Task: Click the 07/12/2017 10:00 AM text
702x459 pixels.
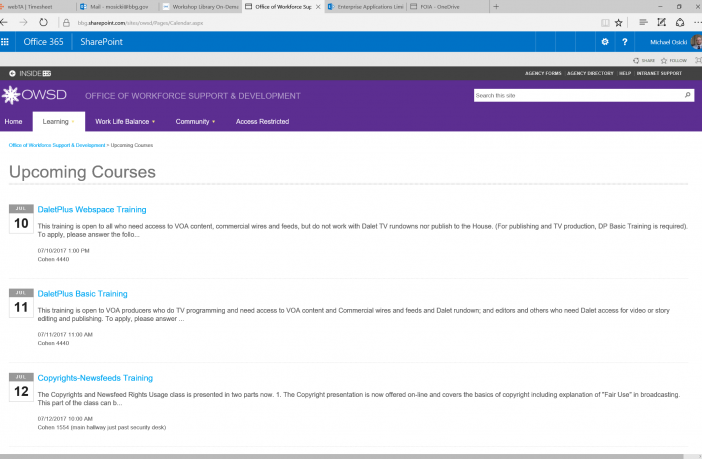Action: click(x=65, y=419)
